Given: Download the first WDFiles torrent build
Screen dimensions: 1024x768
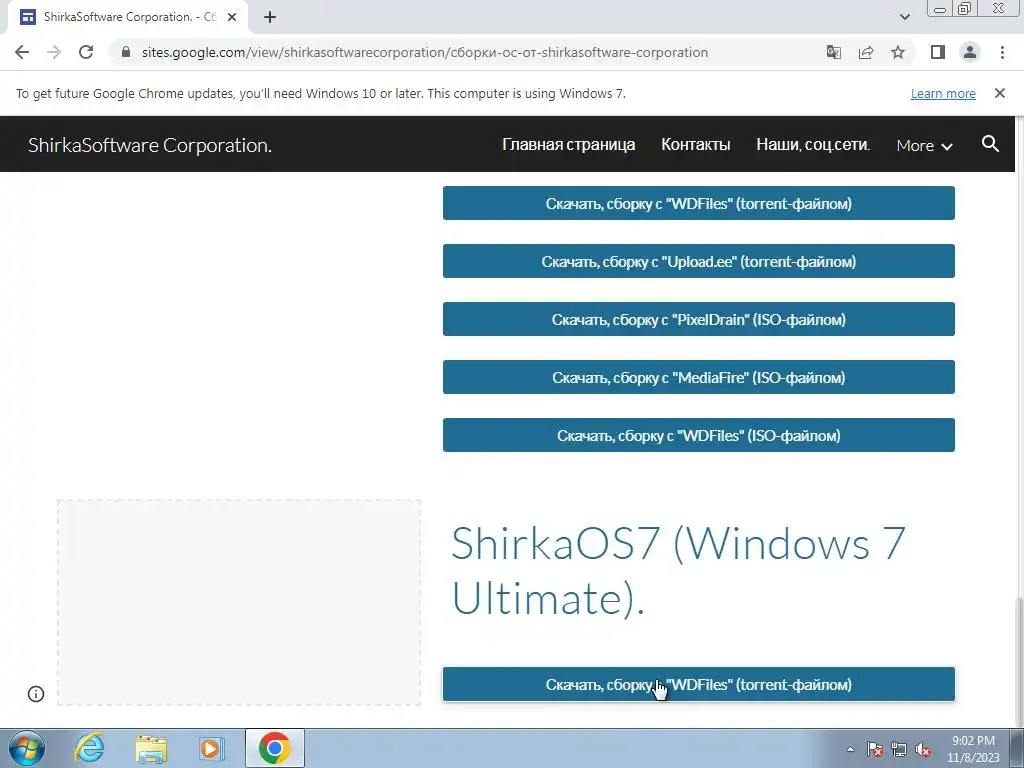Looking at the screenshot, I should coord(699,203).
